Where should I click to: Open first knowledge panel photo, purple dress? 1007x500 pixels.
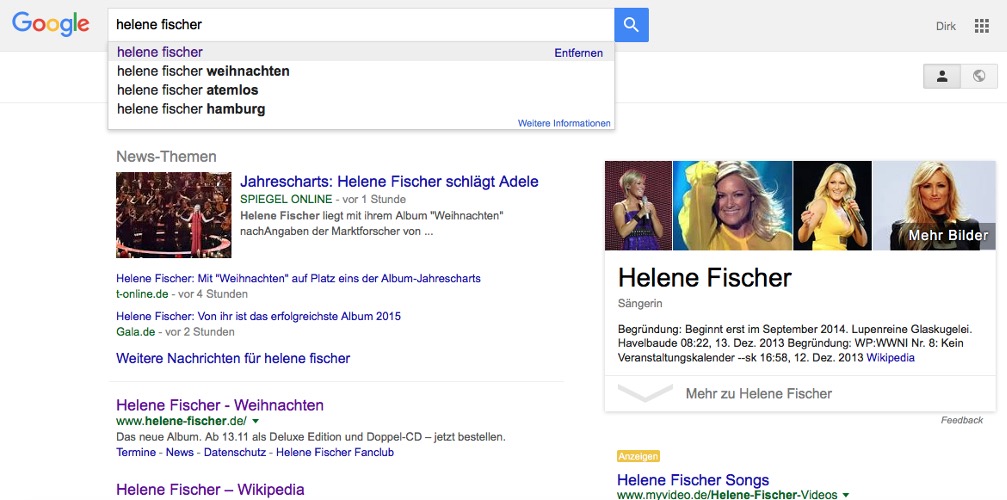tap(638, 205)
